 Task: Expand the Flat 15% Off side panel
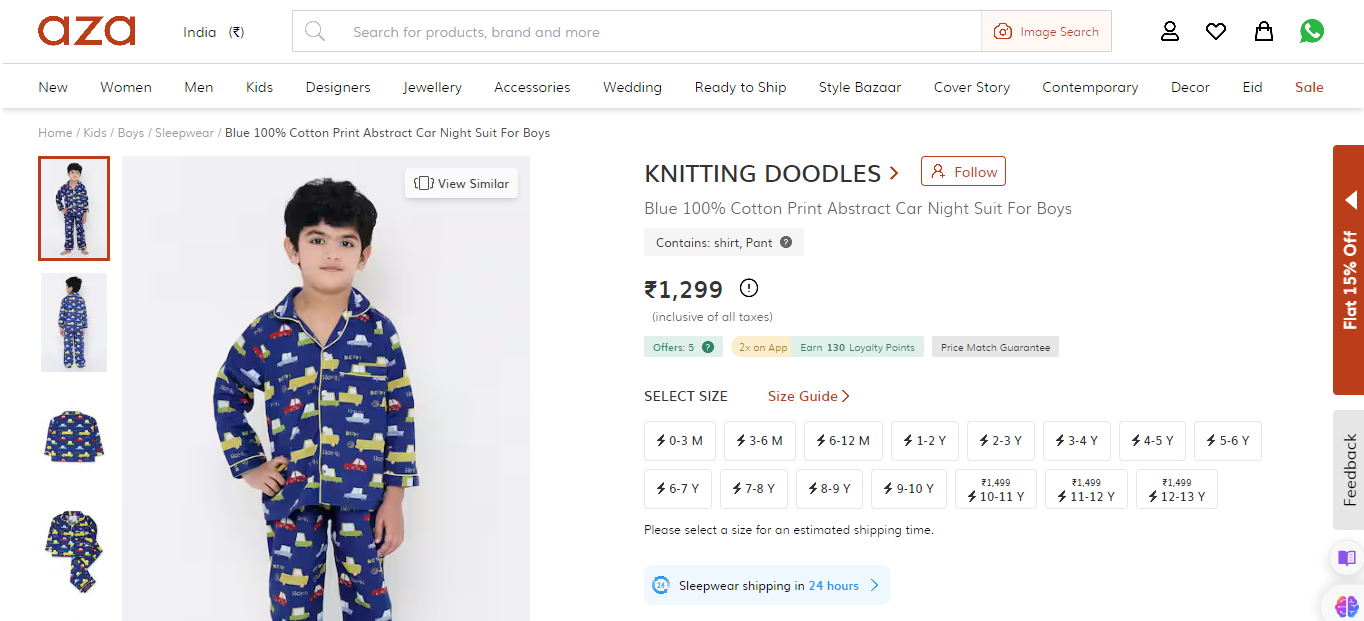tap(1349, 270)
